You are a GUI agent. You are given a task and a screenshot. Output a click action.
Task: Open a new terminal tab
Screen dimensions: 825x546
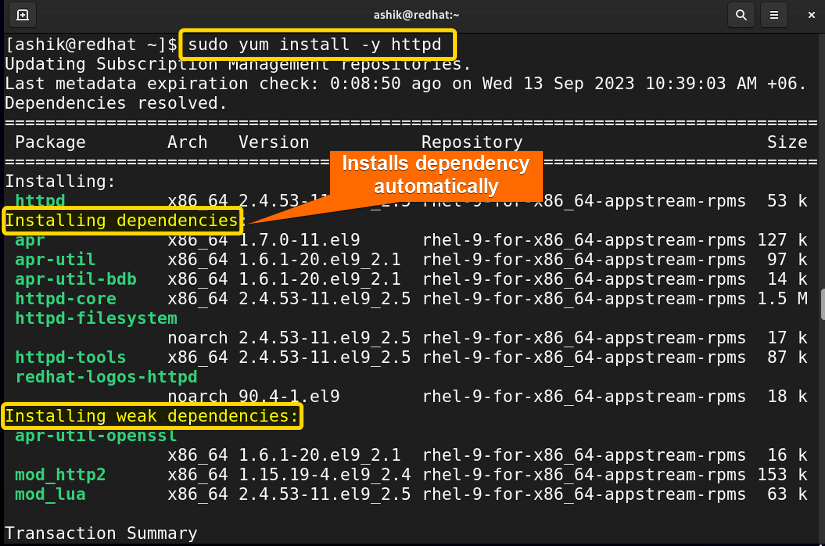click(x=23, y=15)
